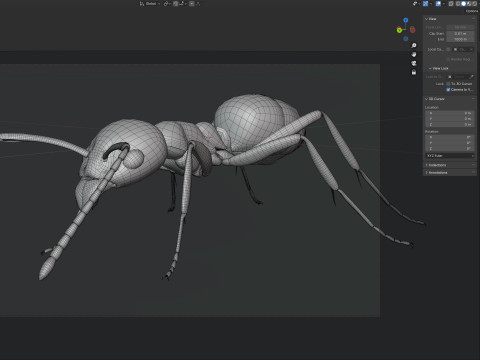Enable Lock To 3D Cursor checkbox
The width and height of the screenshot is (480, 360).
tap(448, 84)
